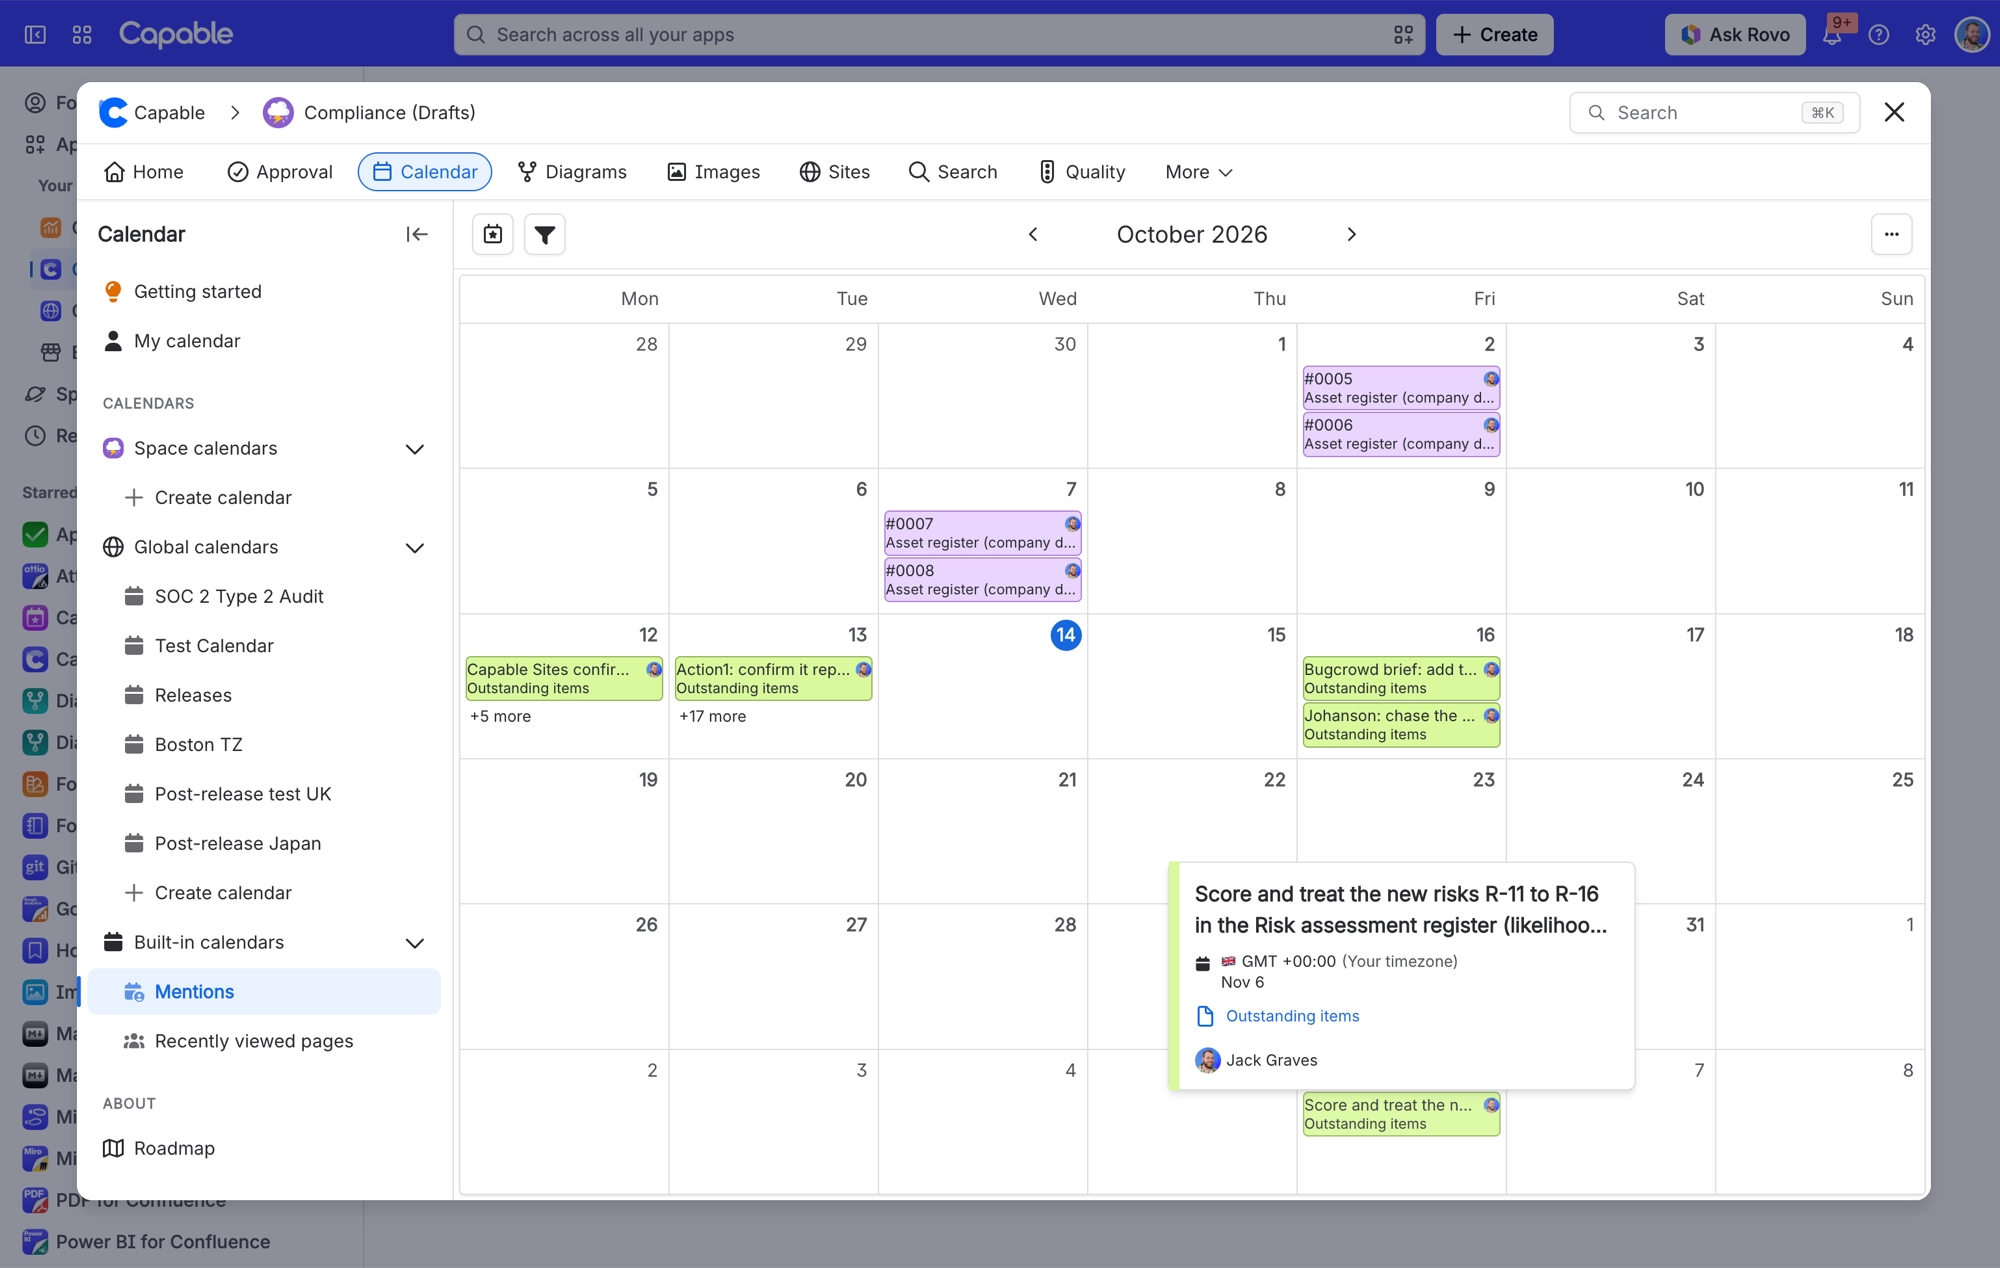Open Getting started in sidebar
The width and height of the screenshot is (2000, 1268).
tap(264, 291)
